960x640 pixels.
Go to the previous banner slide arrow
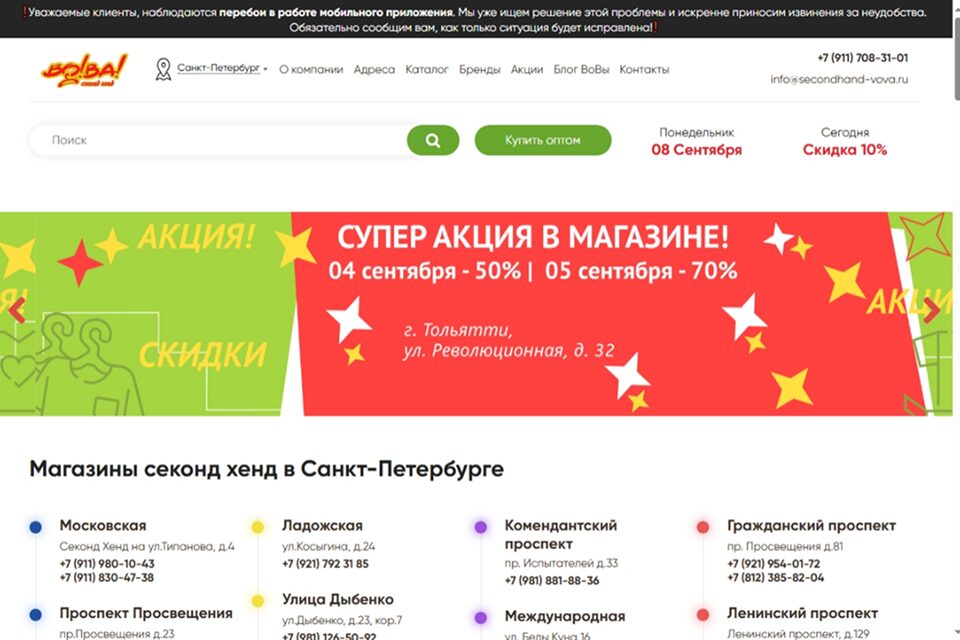[17, 310]
